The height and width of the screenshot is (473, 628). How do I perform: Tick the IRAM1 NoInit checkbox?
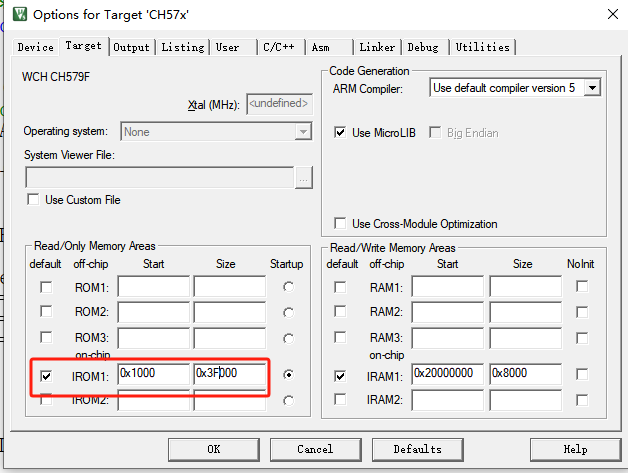click(582, 374)
